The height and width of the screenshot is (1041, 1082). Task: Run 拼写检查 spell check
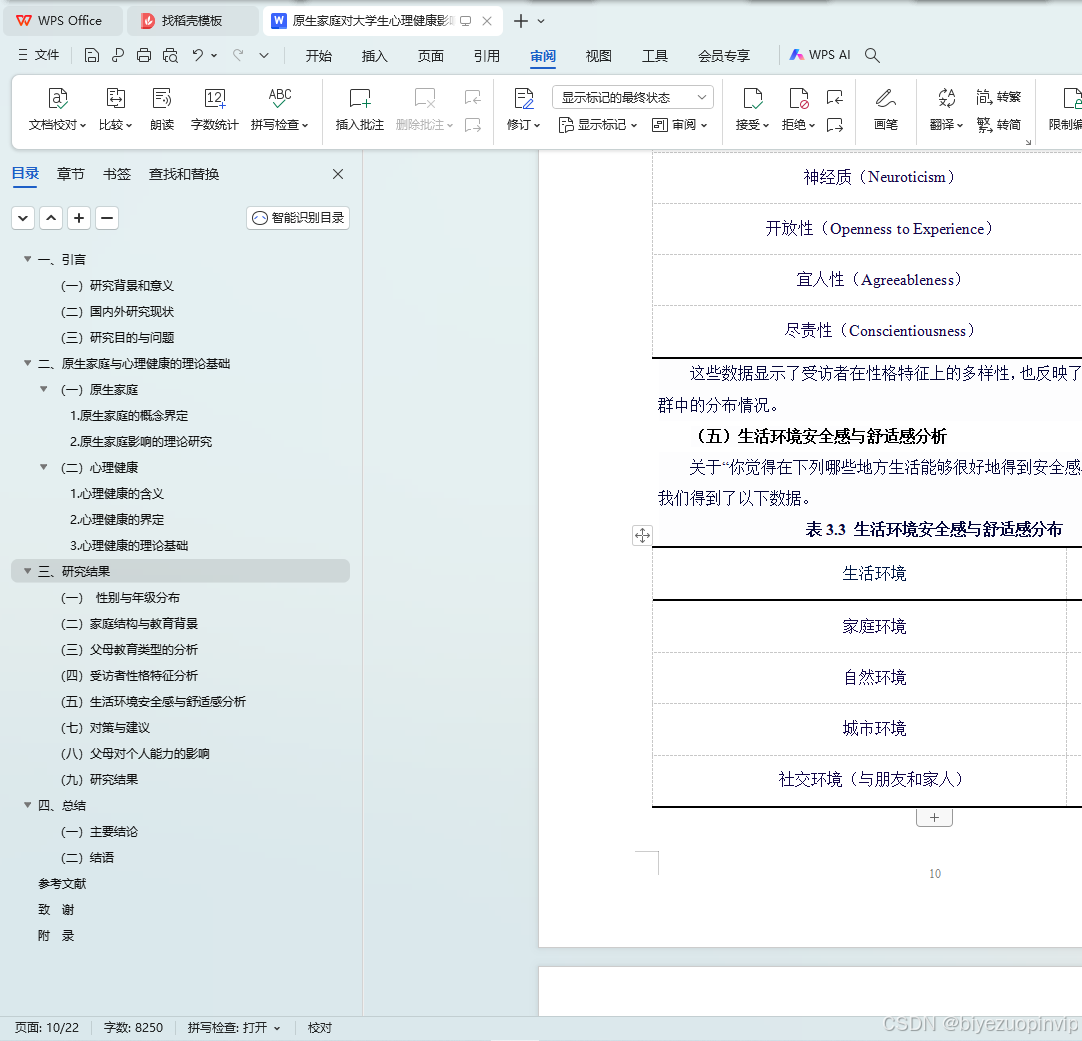(x=279, y=110)
